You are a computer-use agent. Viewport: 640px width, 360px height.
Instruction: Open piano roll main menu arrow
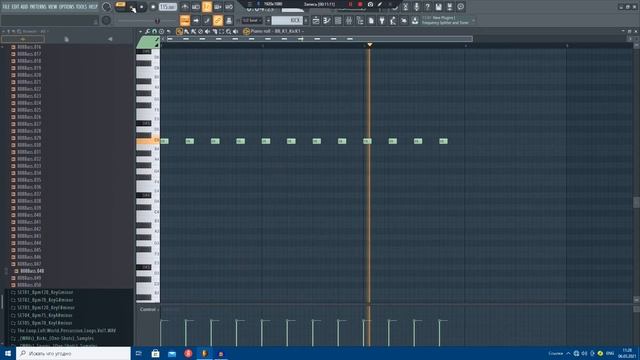(x=140, y=31)
